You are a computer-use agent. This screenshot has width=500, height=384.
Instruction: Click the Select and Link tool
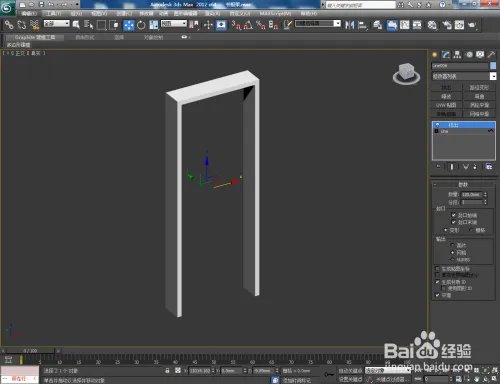coord(9,25)
